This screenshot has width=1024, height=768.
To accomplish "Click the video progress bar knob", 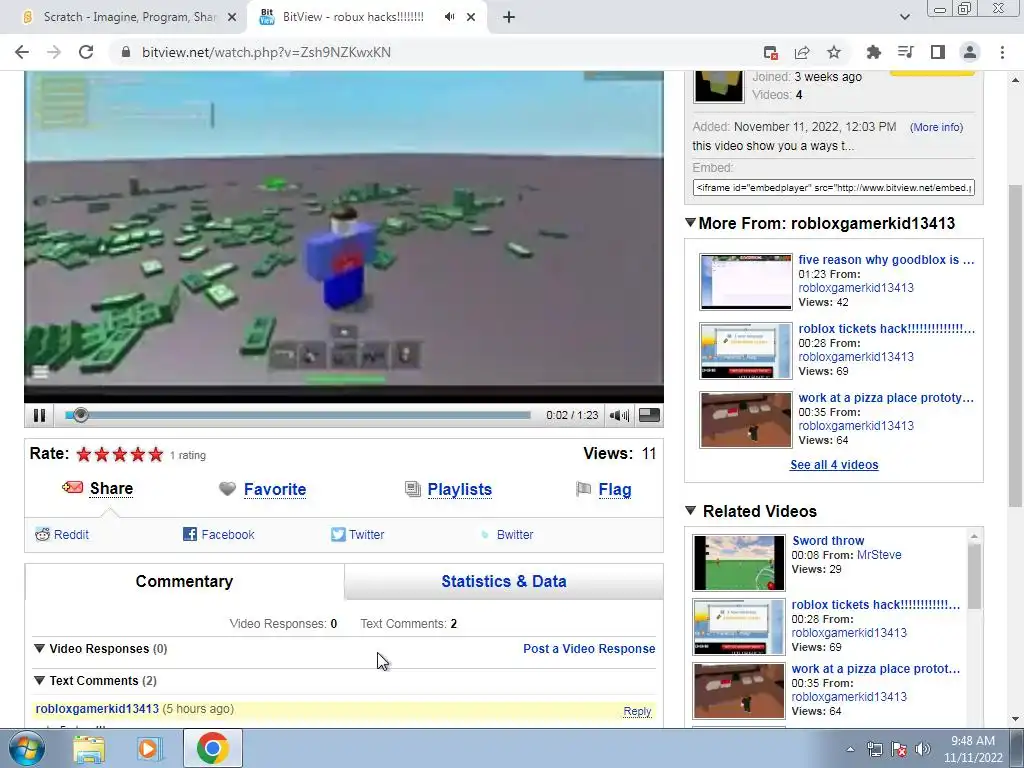I will 80,415.
